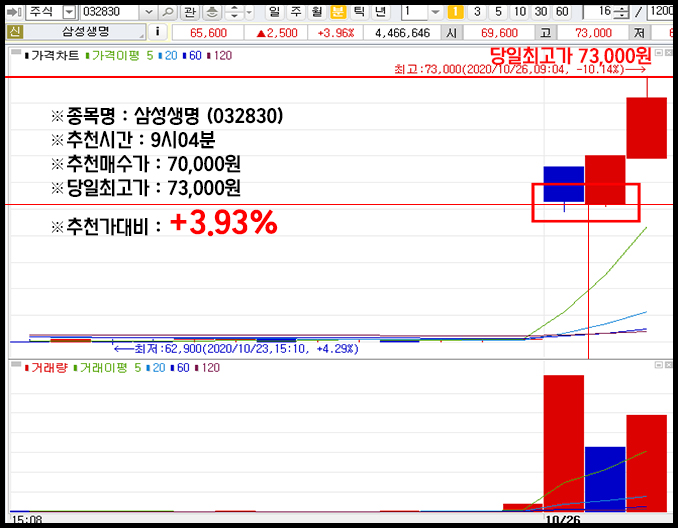Open the small dropdown after the up-down arrows

pyautogui.click(x=249, y=12)
